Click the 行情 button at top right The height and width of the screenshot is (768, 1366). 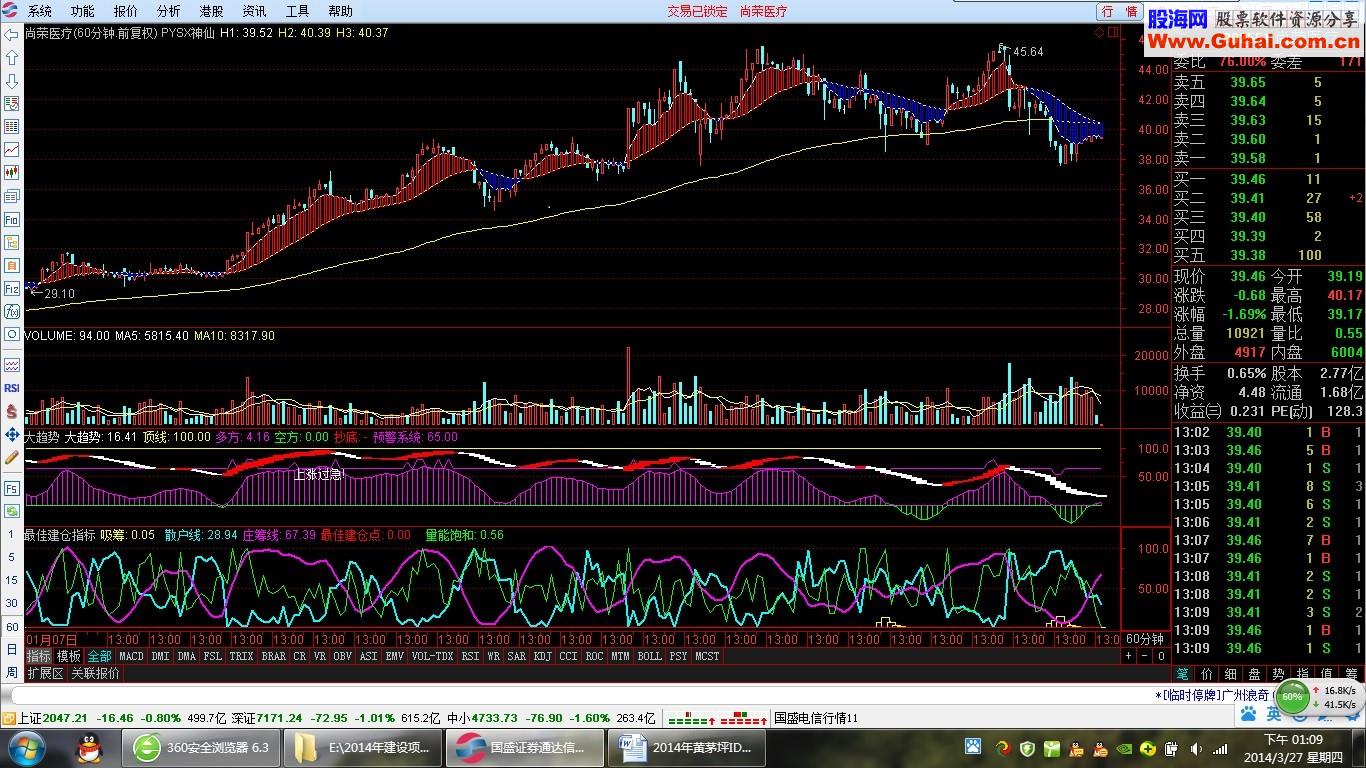1120,11
